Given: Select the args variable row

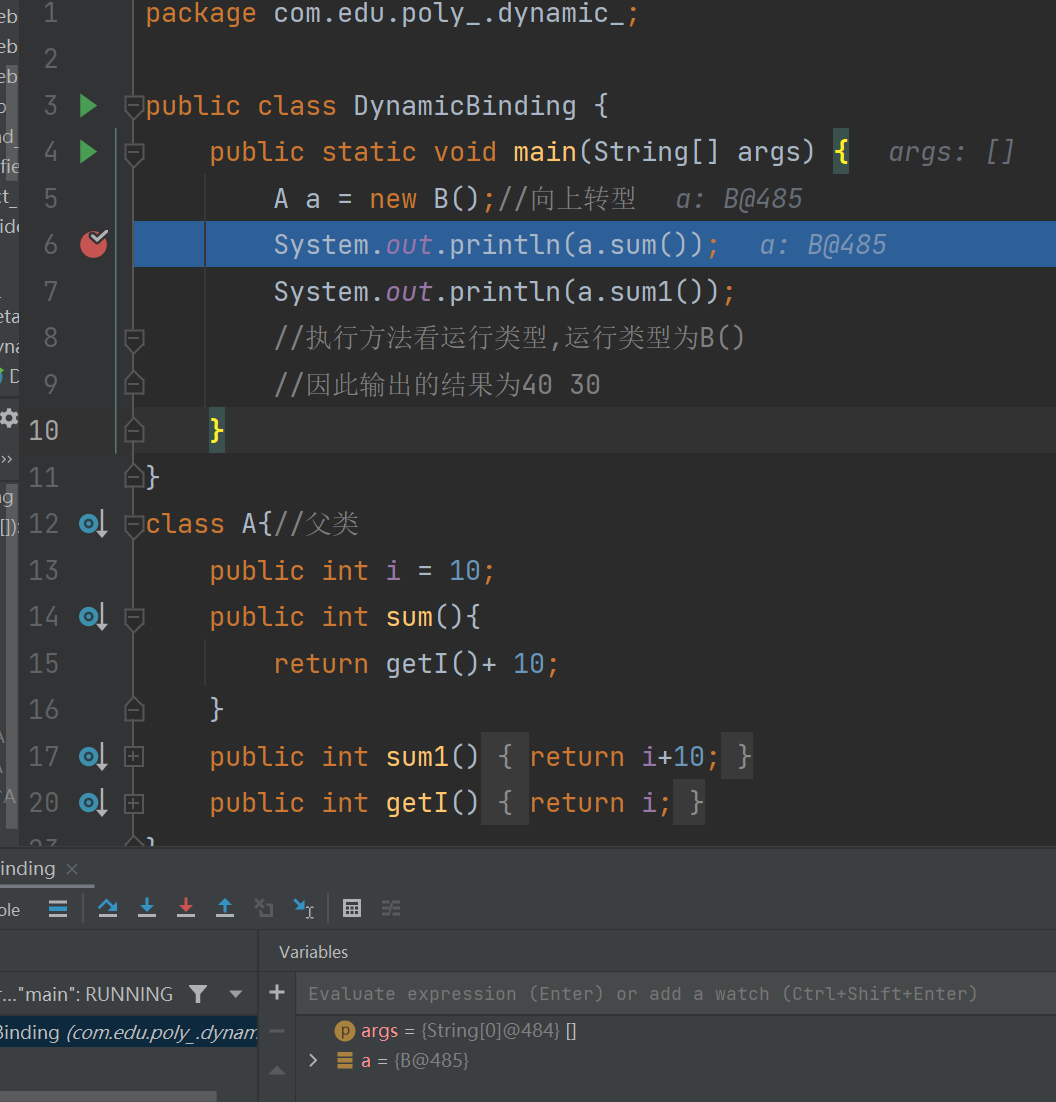Looking at the screenshot, I should coord(675,1031).
